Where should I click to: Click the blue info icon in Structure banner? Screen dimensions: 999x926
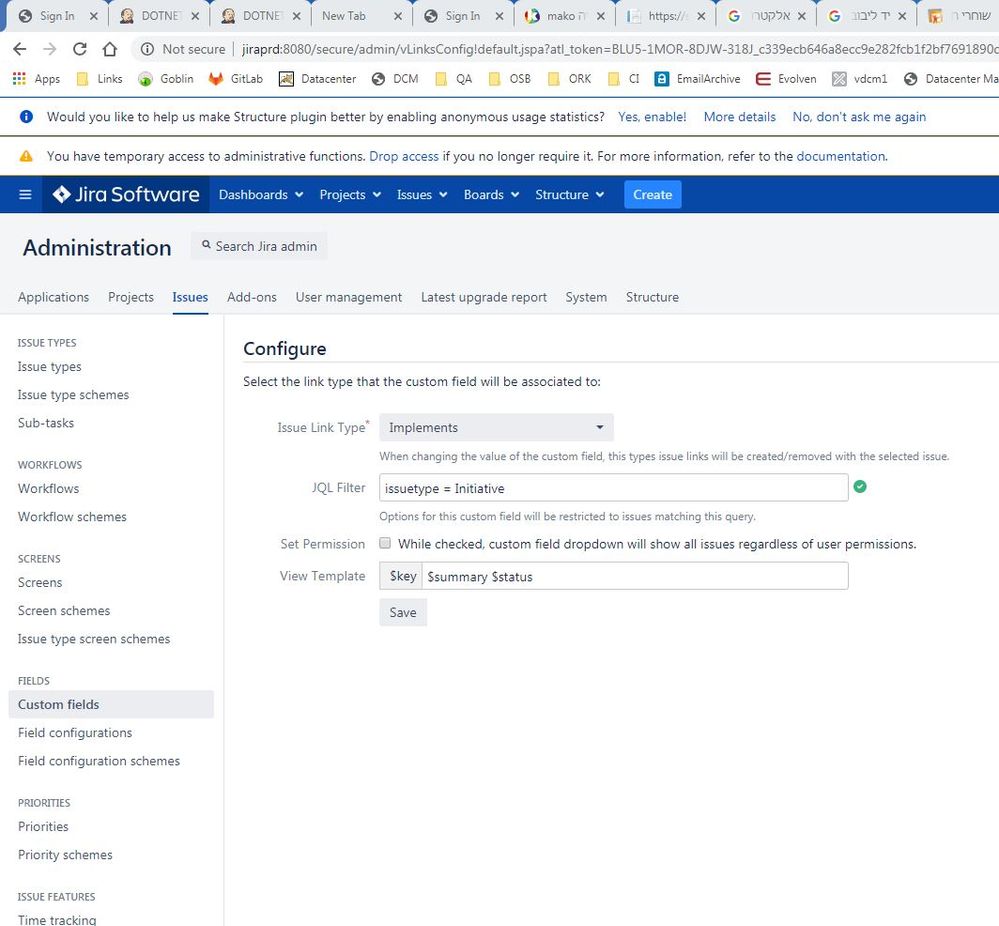(26, 117)
